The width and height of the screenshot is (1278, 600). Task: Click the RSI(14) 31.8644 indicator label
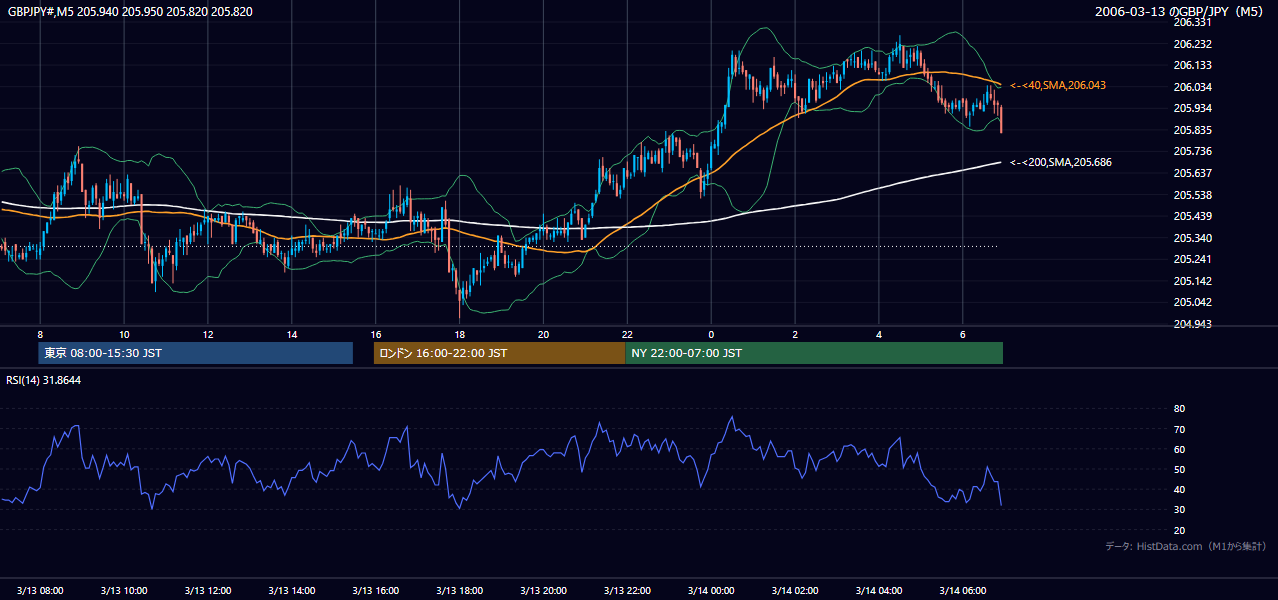pos(44,380)
